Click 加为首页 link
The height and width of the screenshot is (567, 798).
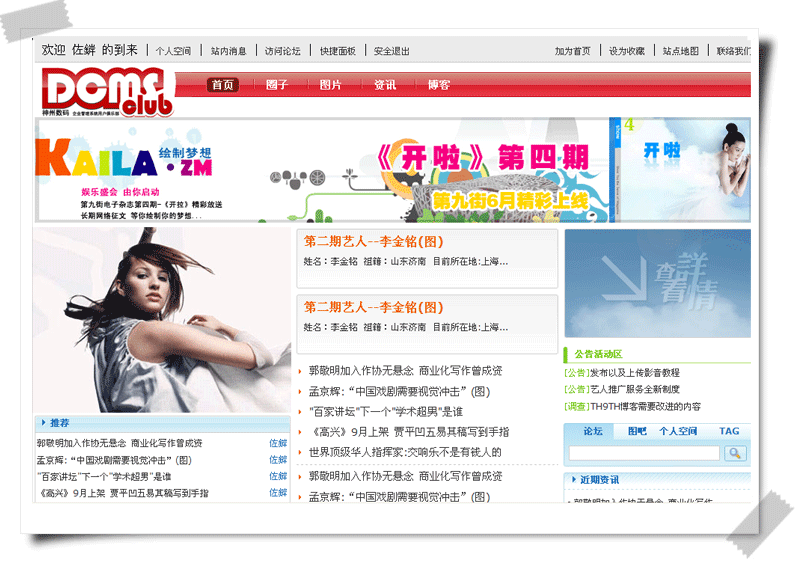[573, 51]
